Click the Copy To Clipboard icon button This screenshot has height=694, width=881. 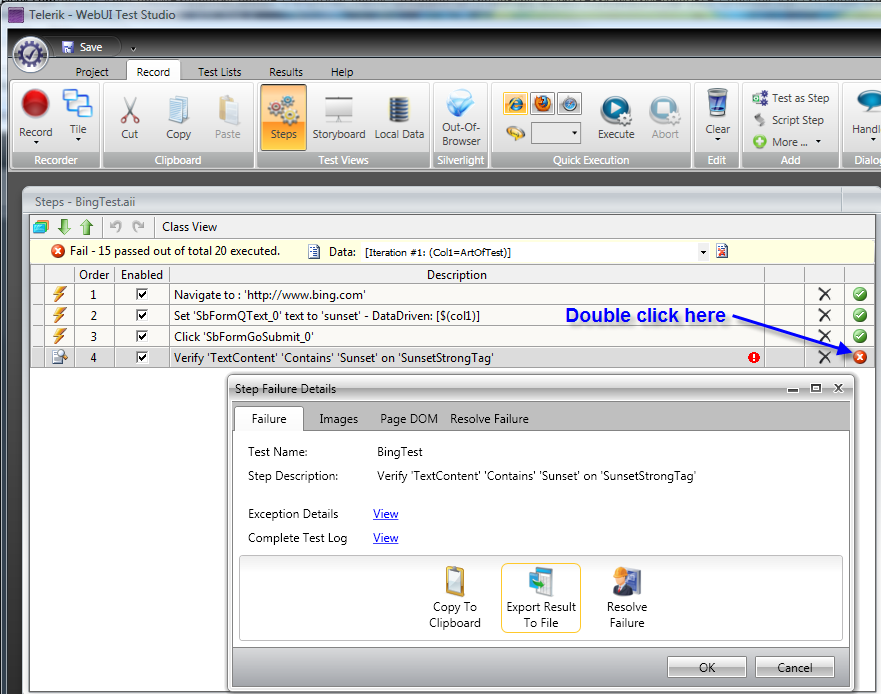coord(455,598)
